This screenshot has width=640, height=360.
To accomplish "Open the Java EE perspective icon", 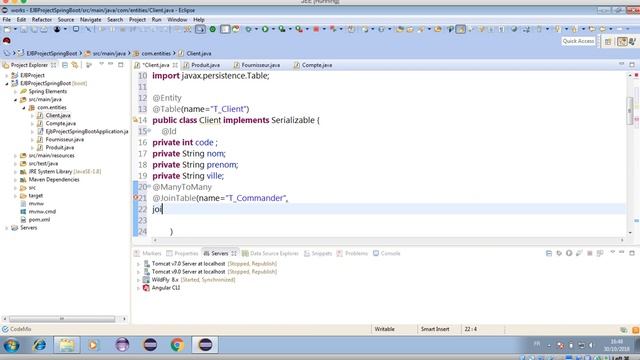I will tap(622, 41).
